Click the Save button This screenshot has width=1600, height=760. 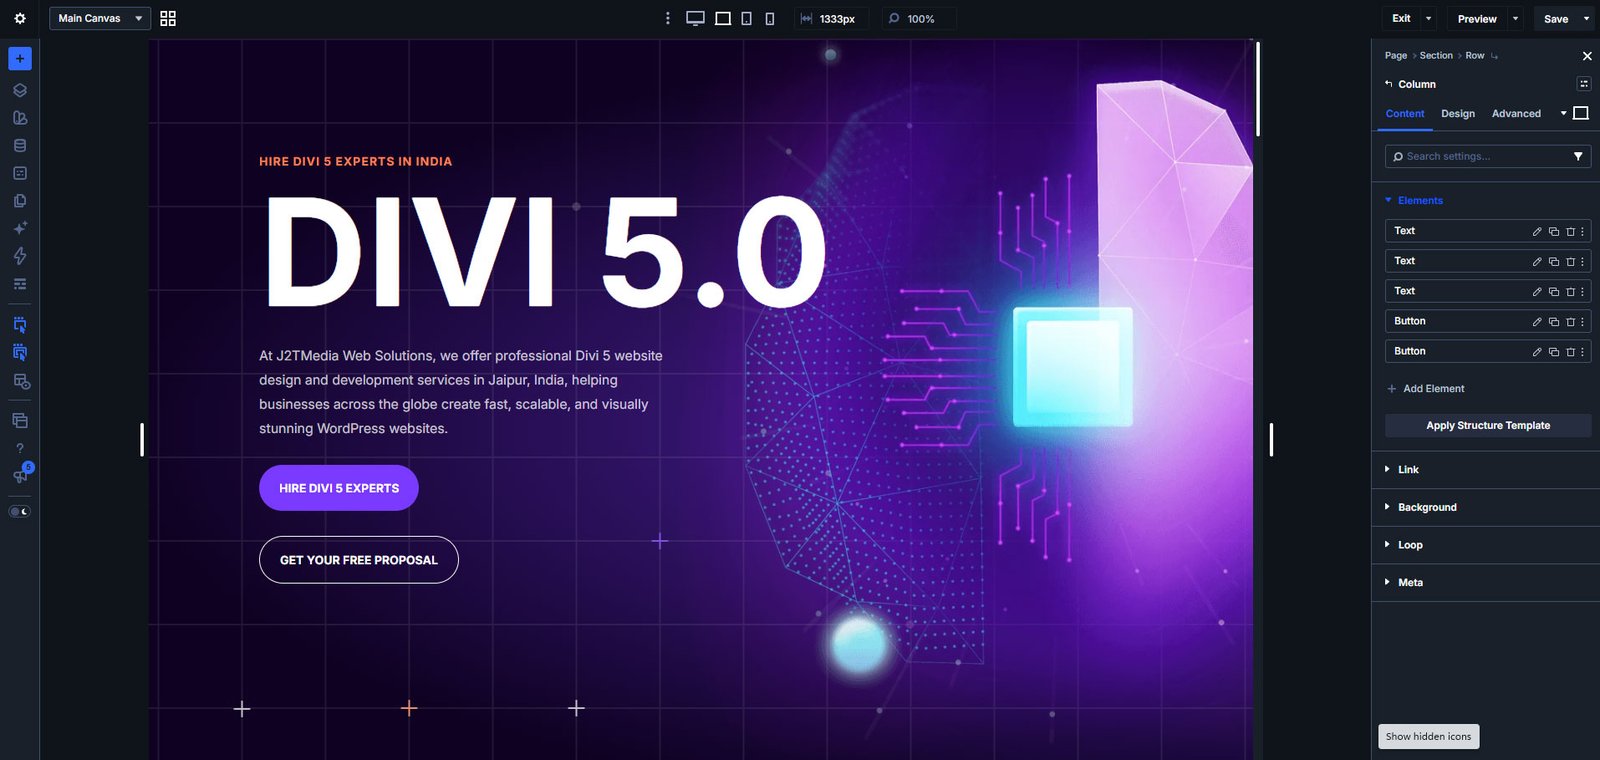tap(1556, 18)
